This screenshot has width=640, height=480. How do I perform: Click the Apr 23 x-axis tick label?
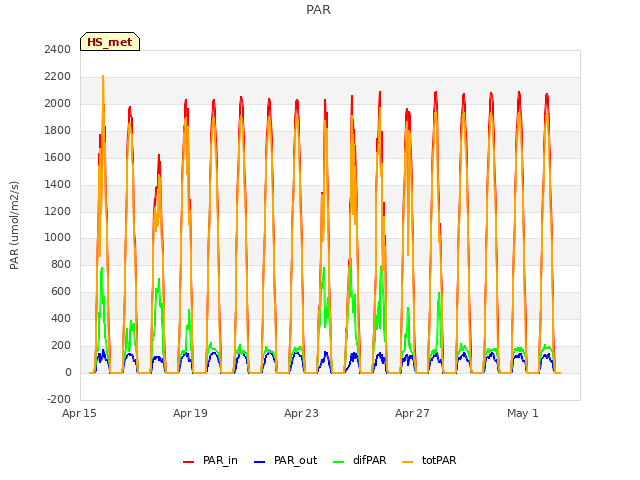coord(301,413)
